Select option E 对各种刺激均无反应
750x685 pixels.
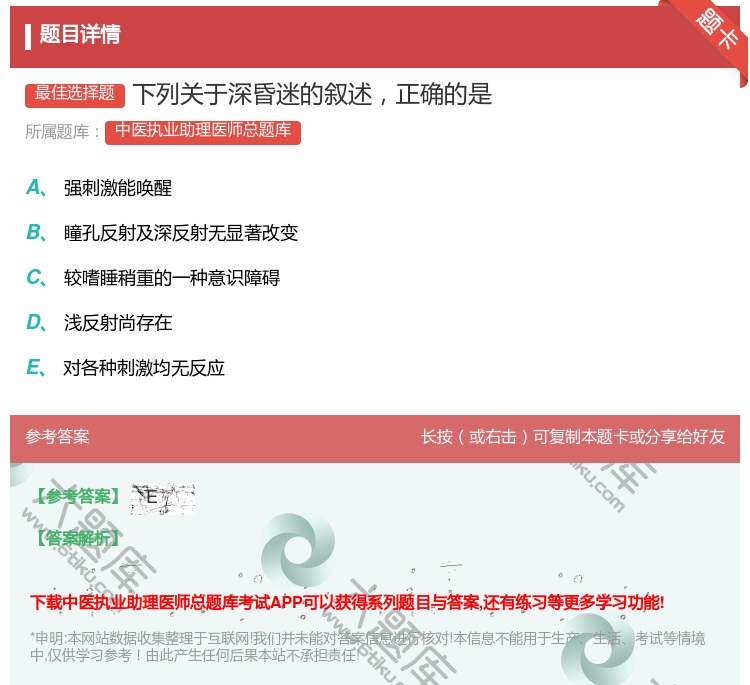[125, 368]
